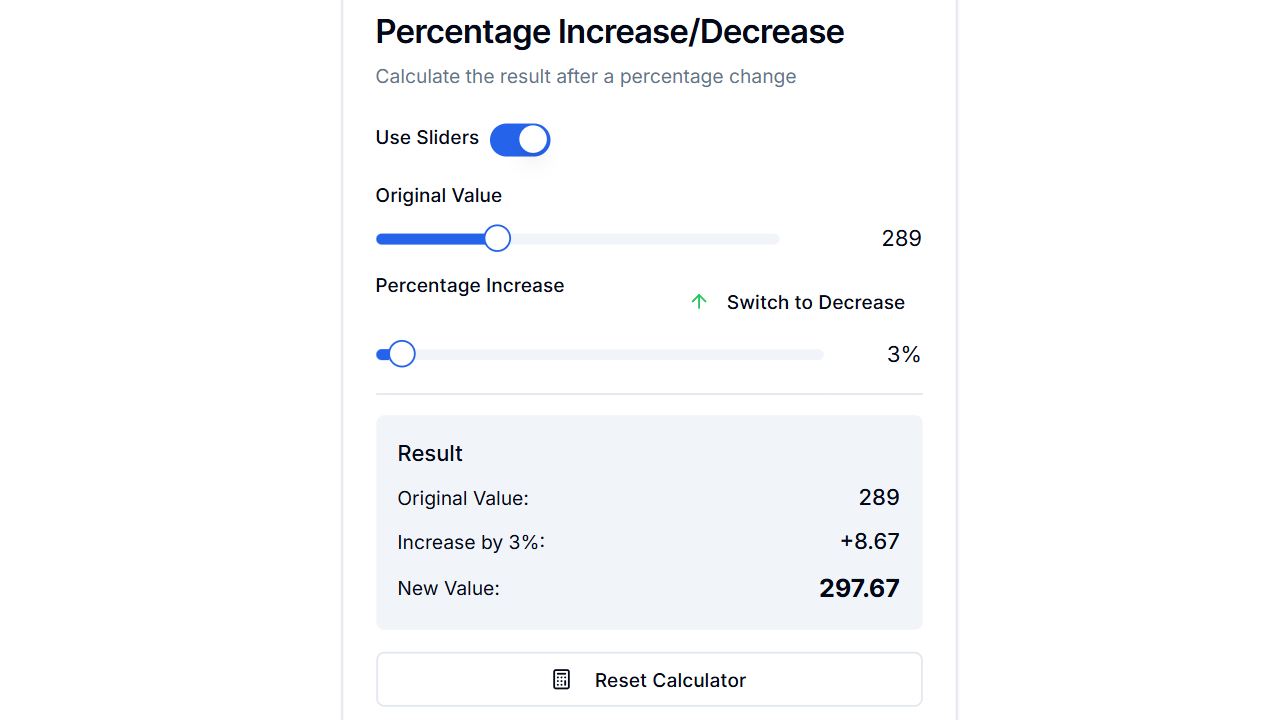1280x720 pixels.
Task: Click the Original Value section label
Action: [438, 195]
